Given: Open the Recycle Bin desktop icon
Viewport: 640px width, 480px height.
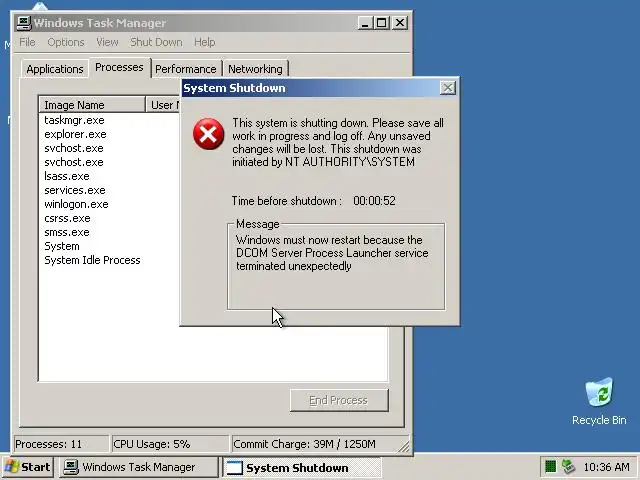Looking at the screenshot, I should tap(599, 402).
